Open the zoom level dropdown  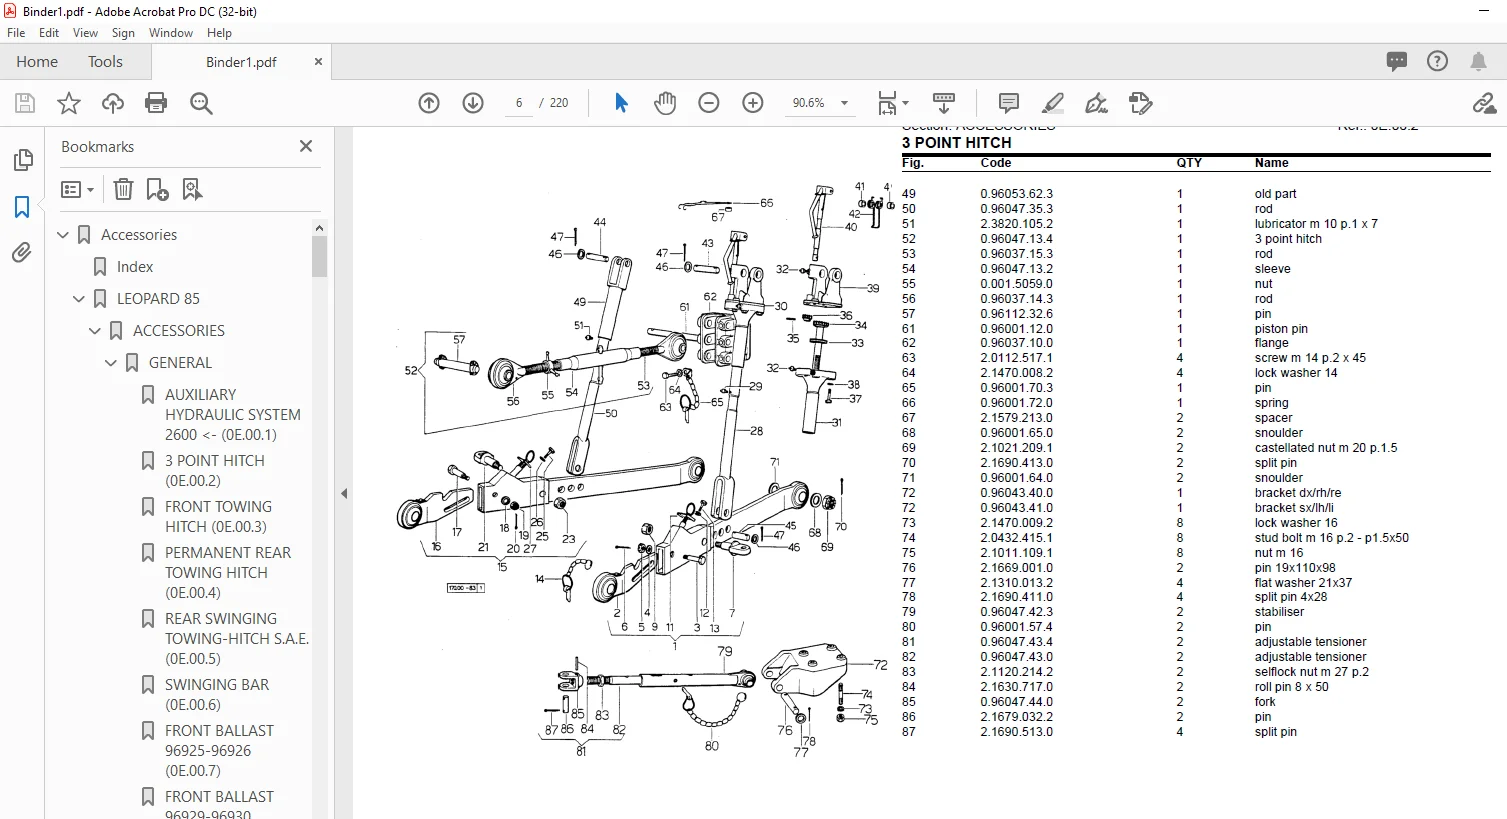click(844, 103)
